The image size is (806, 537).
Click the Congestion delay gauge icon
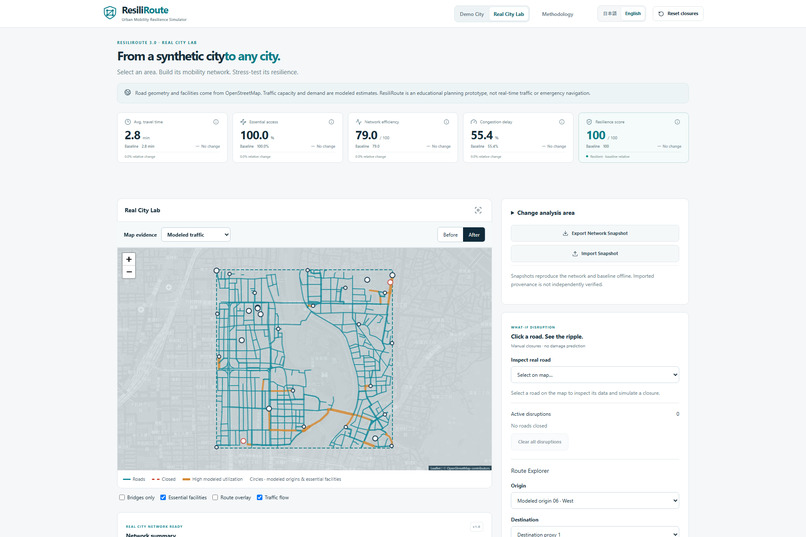[473, 122]
